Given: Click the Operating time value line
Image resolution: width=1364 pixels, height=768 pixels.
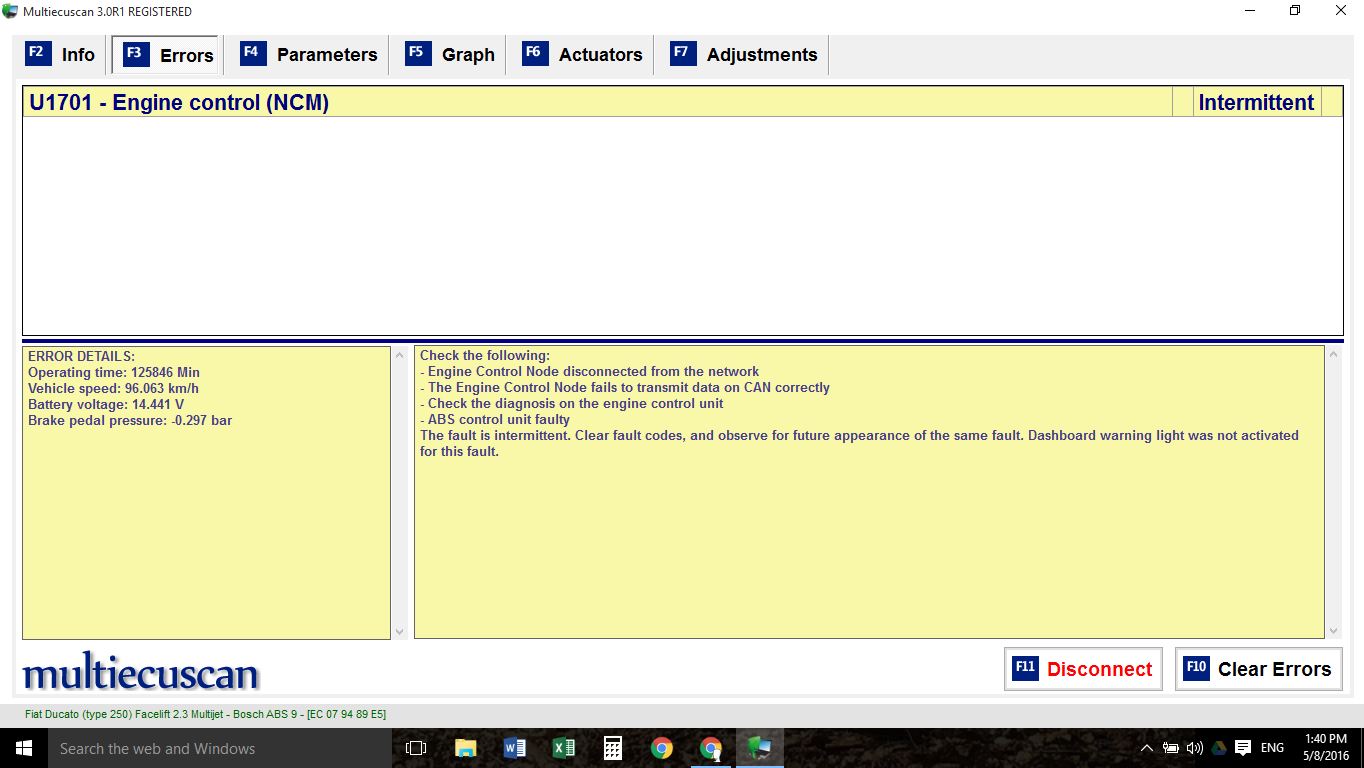Looking at the screenshot, I should 114,372.
